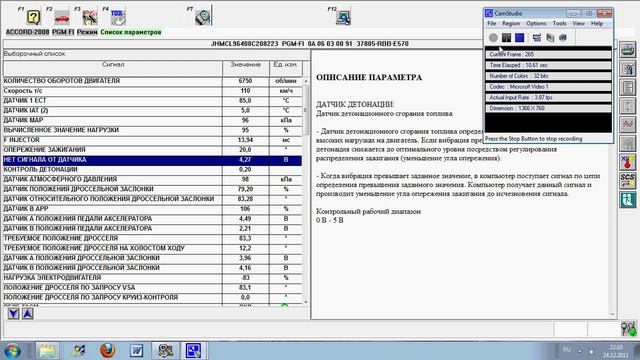The width and height of the screenshot is (640, 360).
Task: Click the scroll down arrow of parameter list
Action: click(x=306, y=302)
